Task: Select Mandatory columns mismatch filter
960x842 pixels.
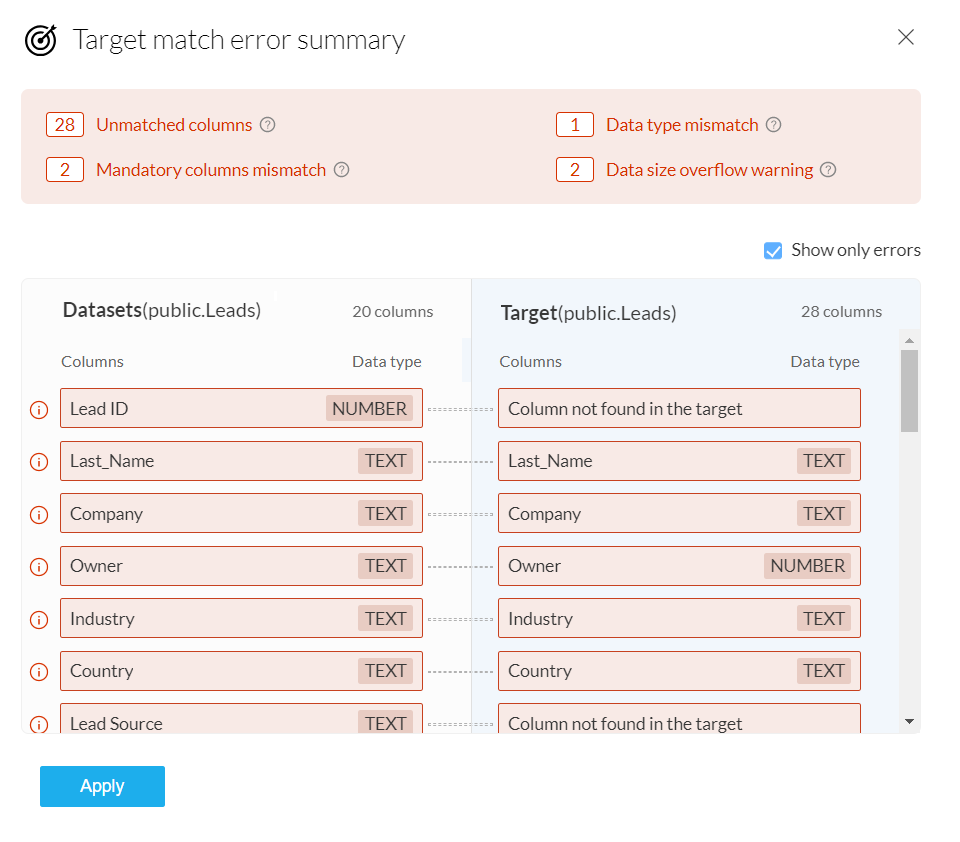Action: (211, 170)
